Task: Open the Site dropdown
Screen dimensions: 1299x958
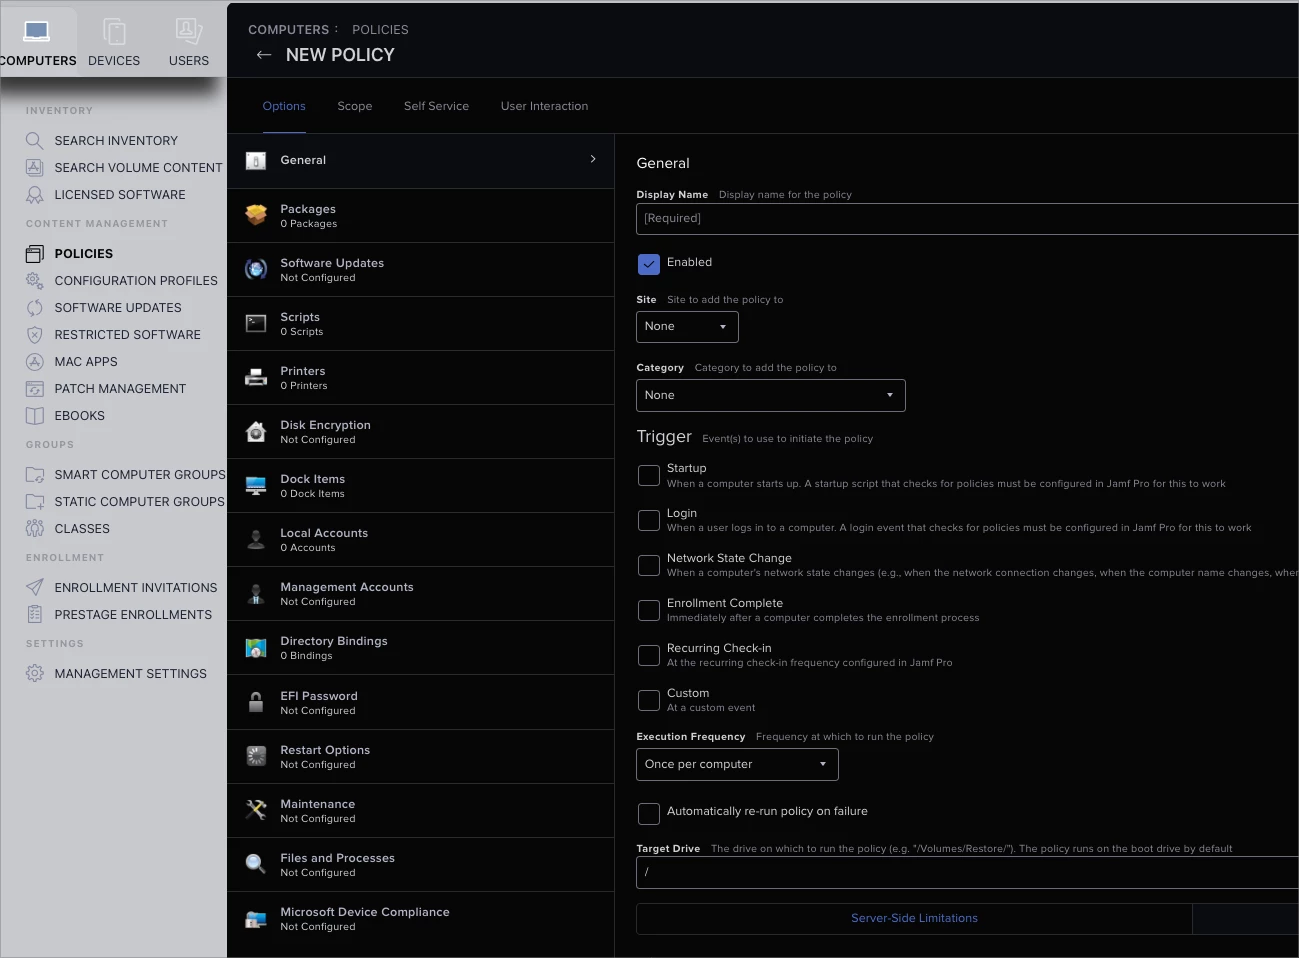Action: [687, 327]
